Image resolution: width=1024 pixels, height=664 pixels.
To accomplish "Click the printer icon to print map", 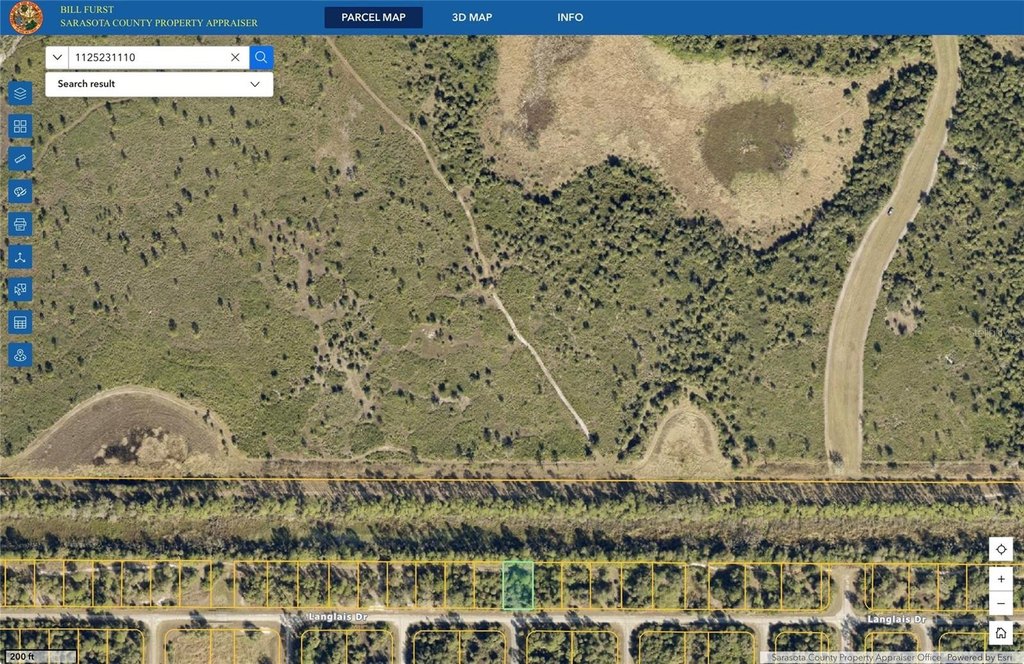I will click(20, 224).
